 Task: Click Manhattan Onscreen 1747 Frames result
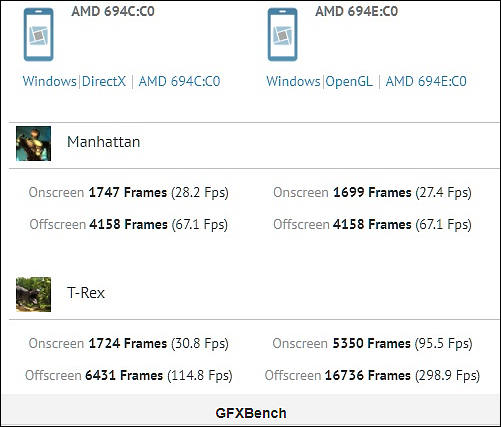[128, 193]
